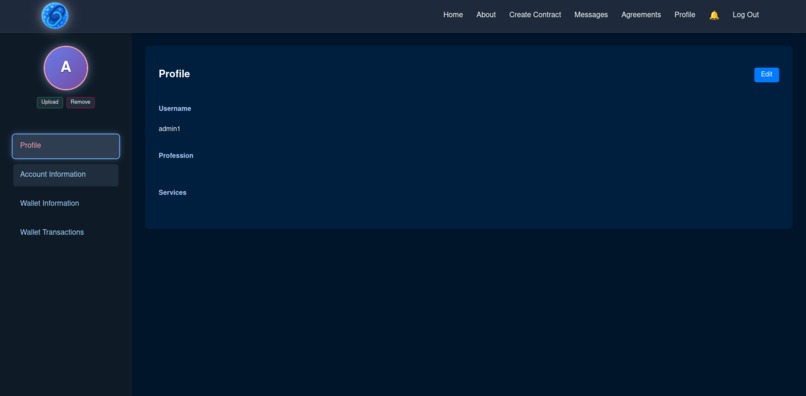Go to the Home page
The image size is (806, 396).
click(x=453, y=15)
